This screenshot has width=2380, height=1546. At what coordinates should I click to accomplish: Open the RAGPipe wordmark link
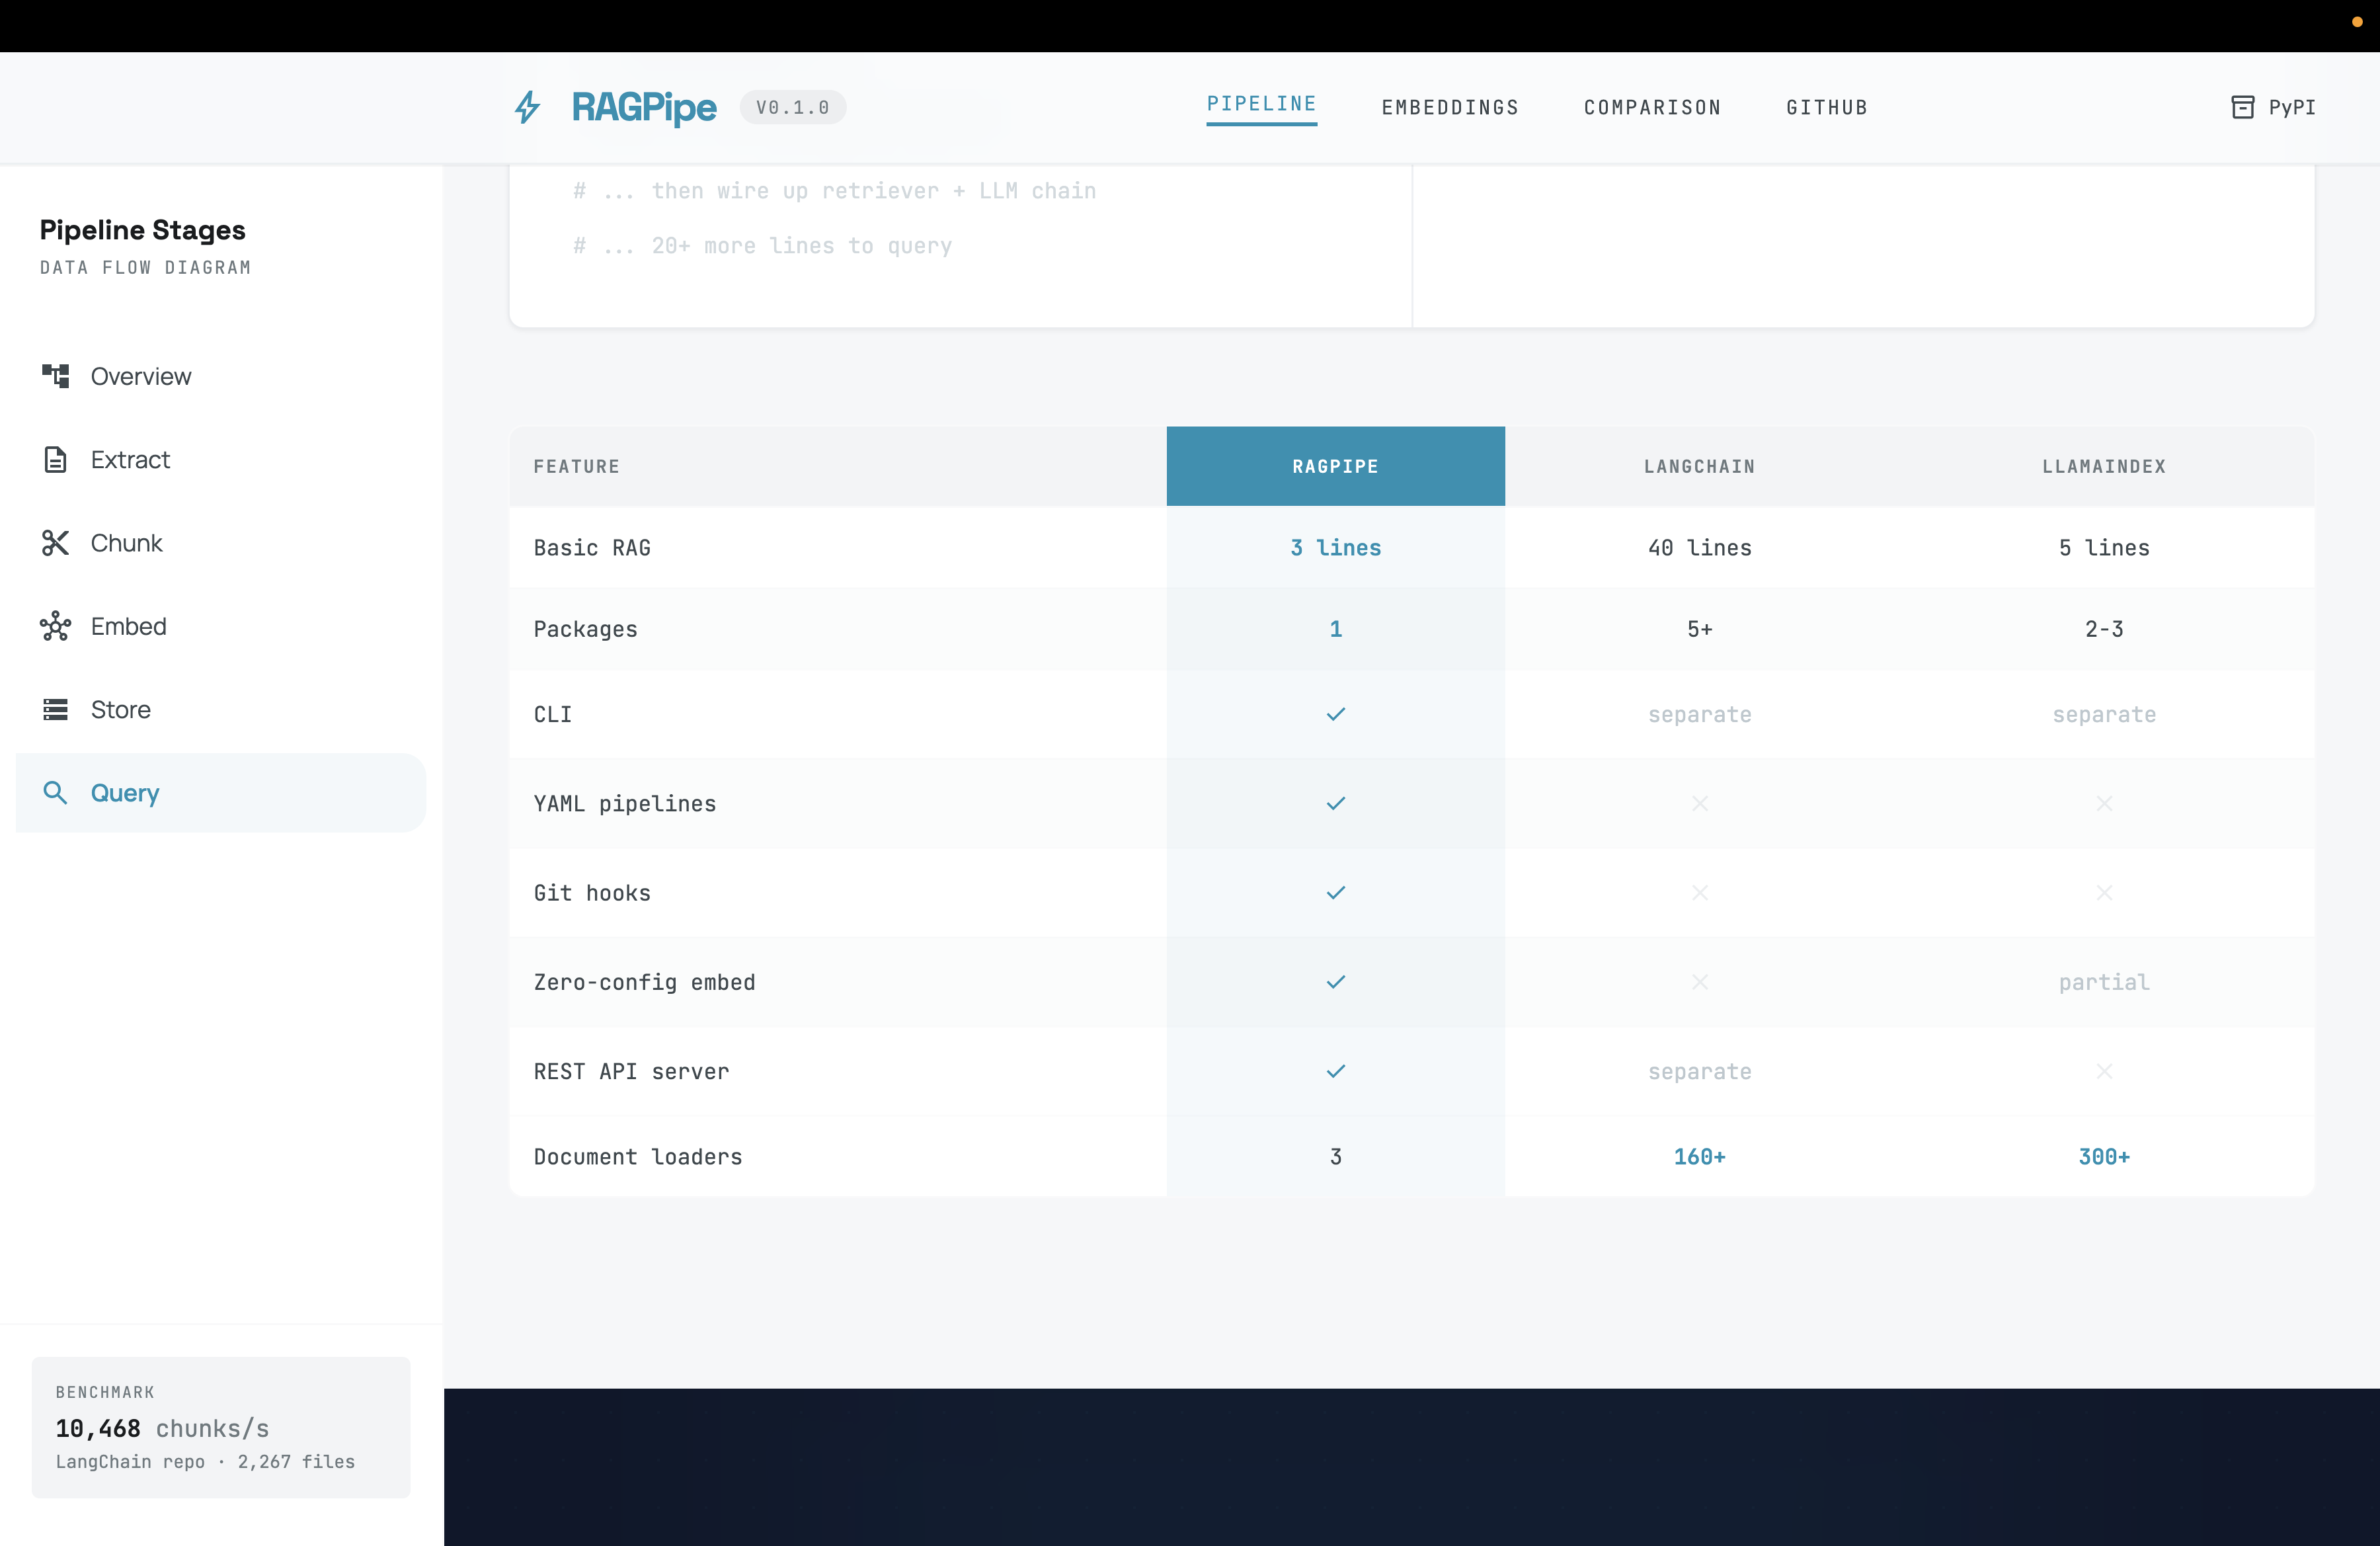click(644, 107)
